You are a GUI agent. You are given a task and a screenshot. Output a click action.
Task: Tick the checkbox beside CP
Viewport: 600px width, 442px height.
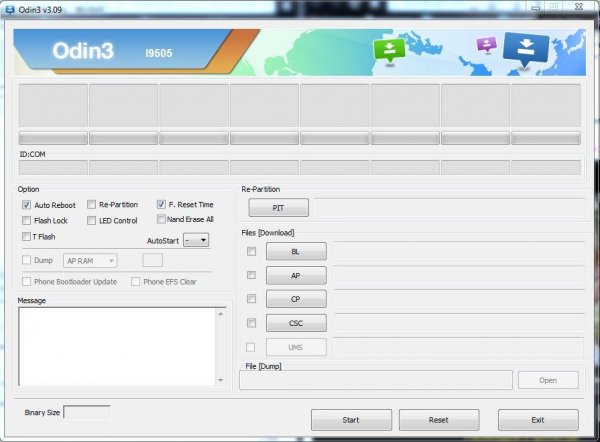coord(251,298)
